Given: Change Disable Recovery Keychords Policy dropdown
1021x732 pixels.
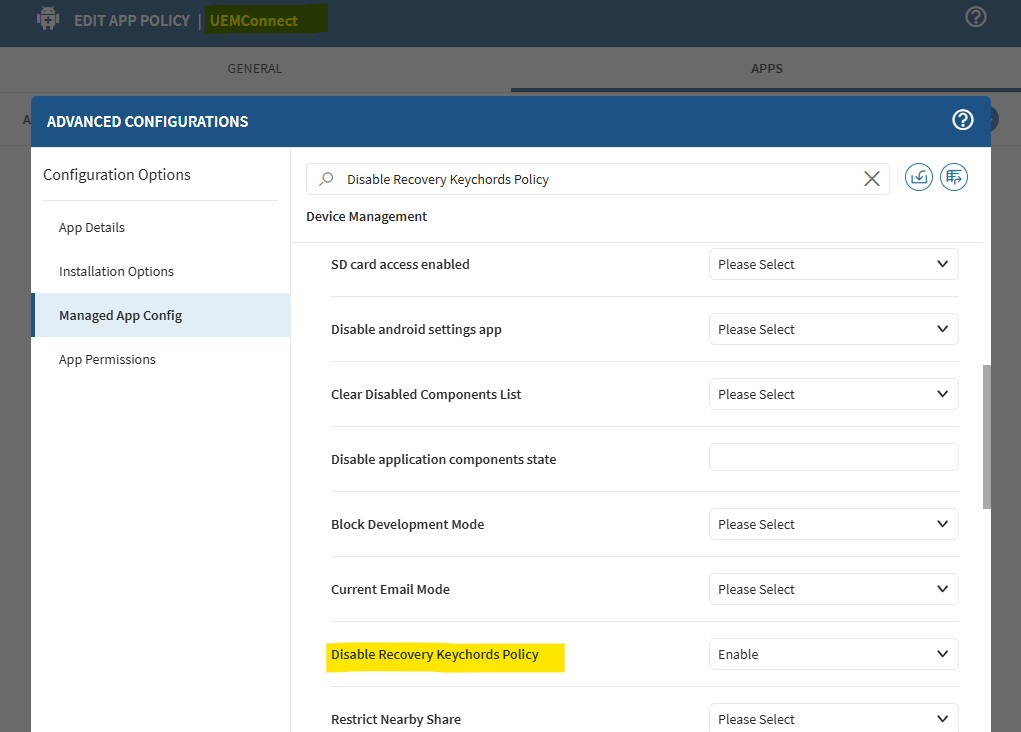Looking at the screenshot, I should pyautogui.click(x=833, y=654).
